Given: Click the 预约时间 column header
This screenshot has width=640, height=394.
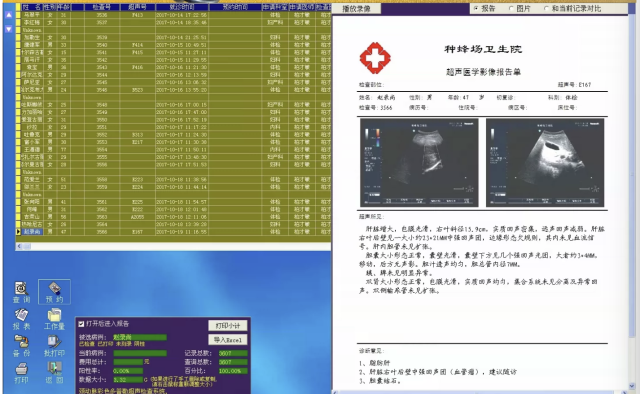Looking at the screenshot, I should (x=235, y=7).
